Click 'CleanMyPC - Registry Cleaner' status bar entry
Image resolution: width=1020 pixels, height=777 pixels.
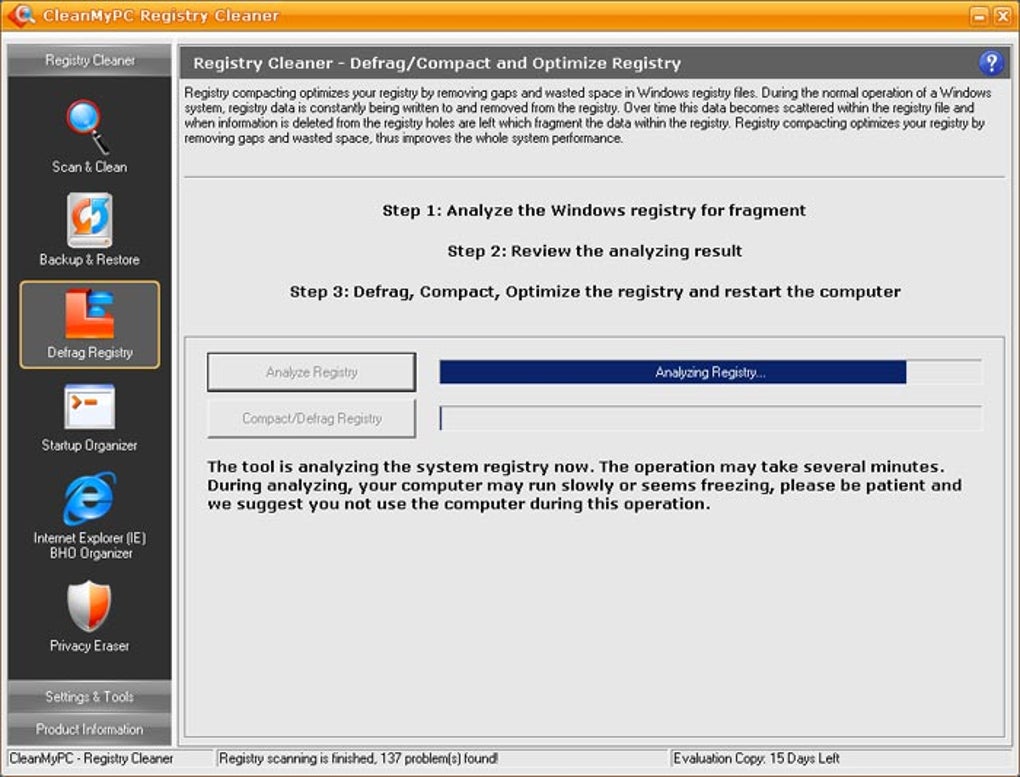pos(91,759)
